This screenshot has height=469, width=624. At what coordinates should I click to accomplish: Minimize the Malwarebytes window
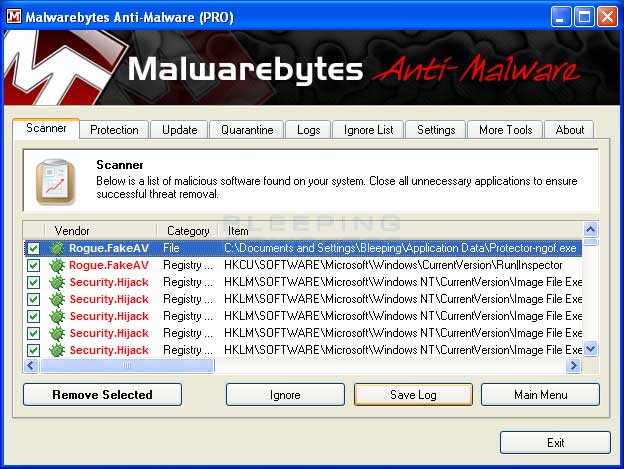[560, 17]
